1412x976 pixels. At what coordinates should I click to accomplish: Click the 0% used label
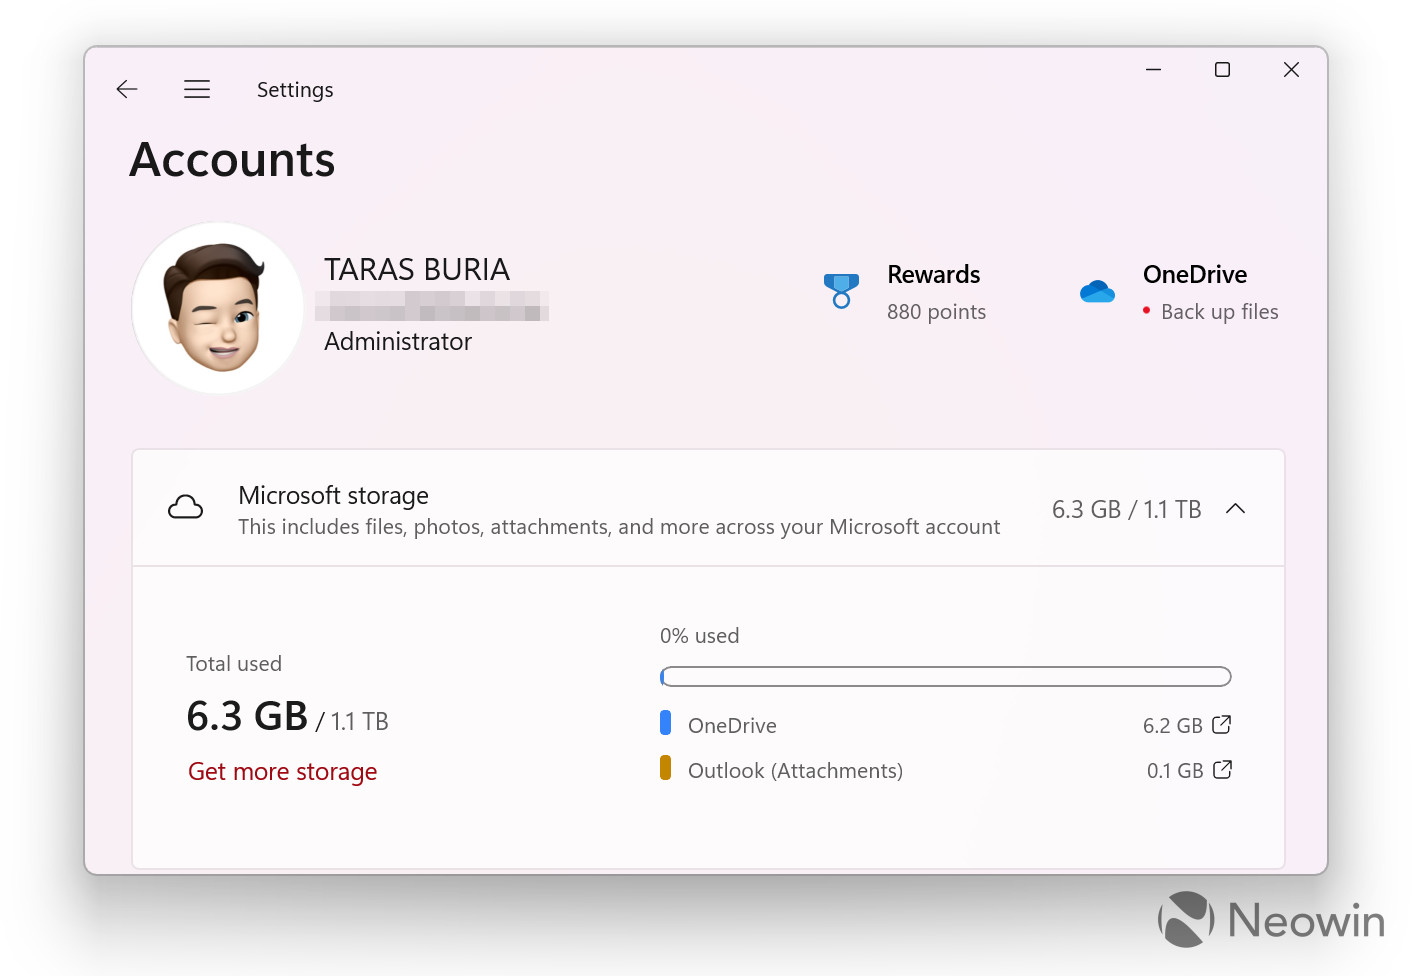(x=699, y=636)
